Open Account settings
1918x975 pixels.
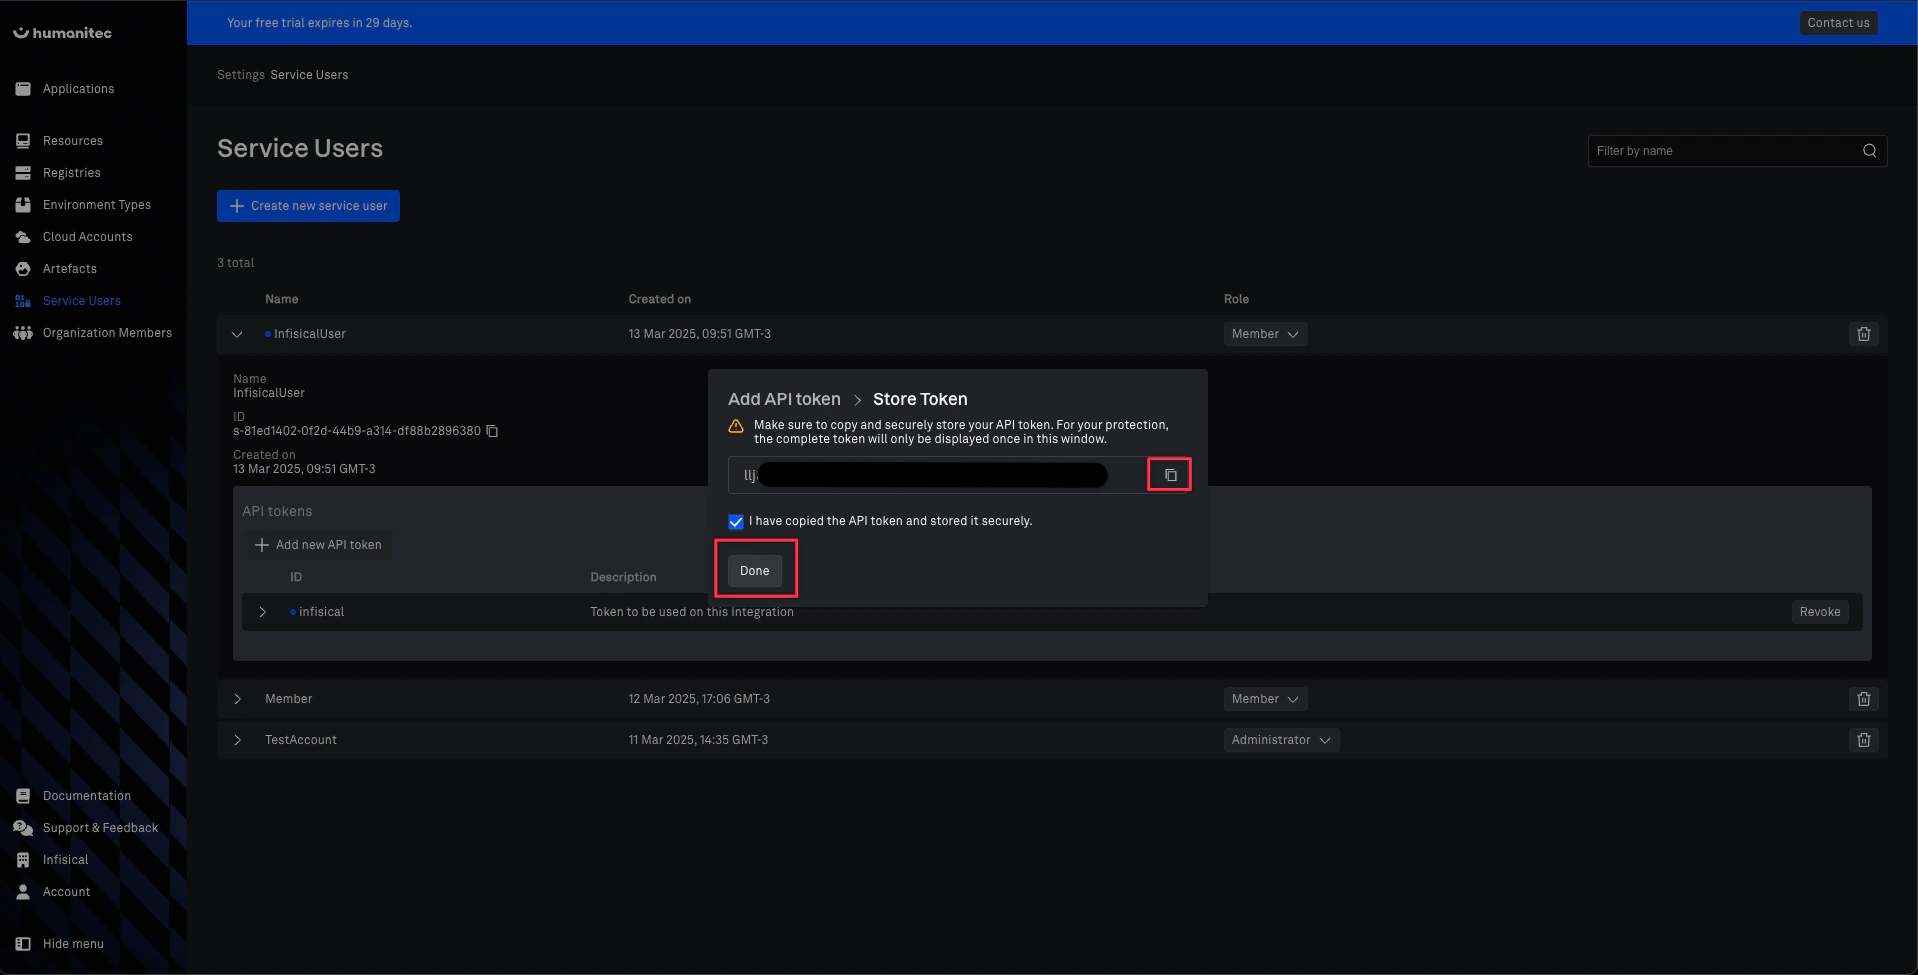(67, 892)
